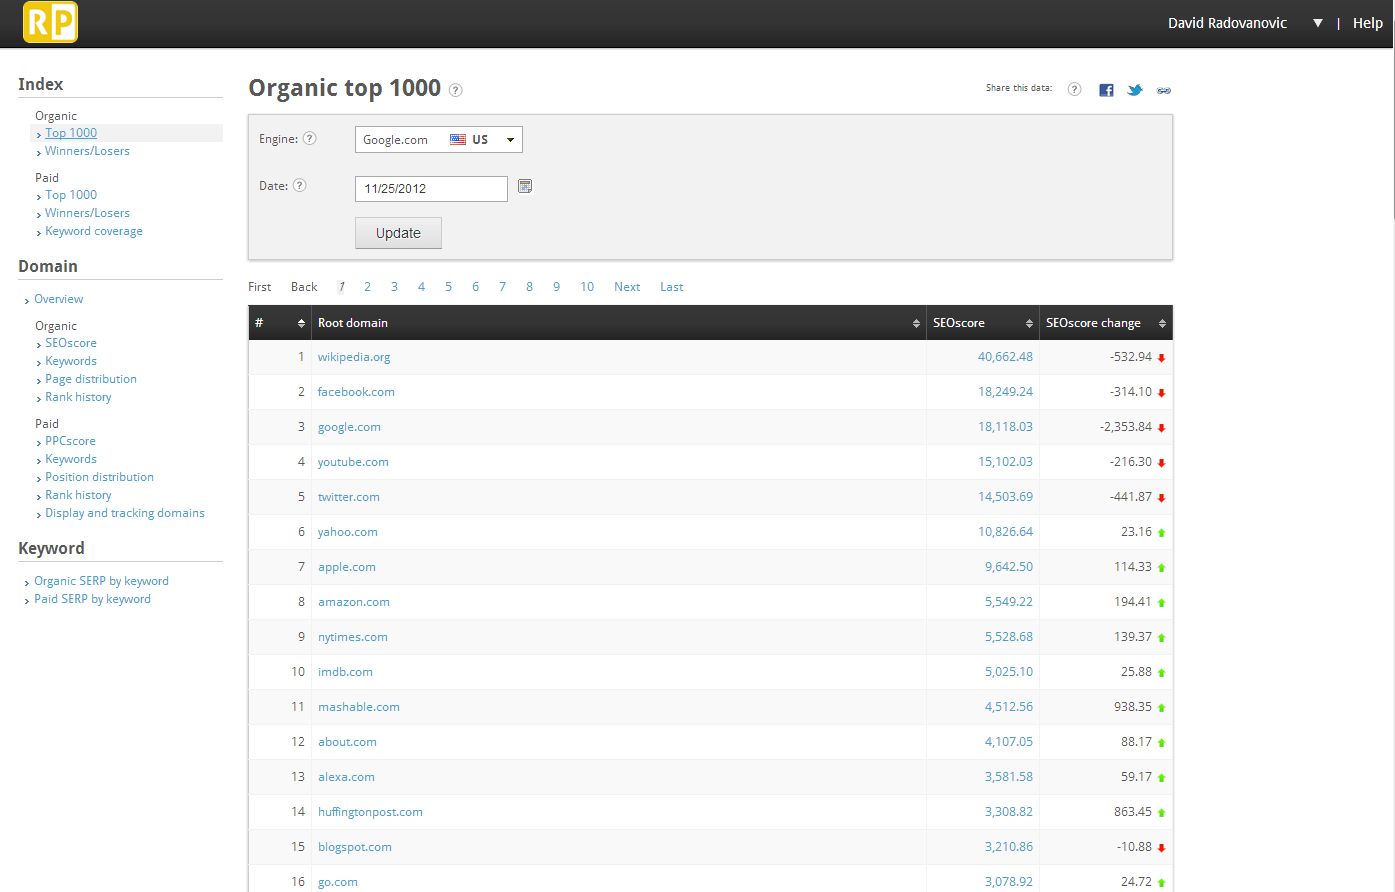The width and height of the screenshot is (1395, 892).
Task: Copy the share link icon
Action: (1164, 90)
